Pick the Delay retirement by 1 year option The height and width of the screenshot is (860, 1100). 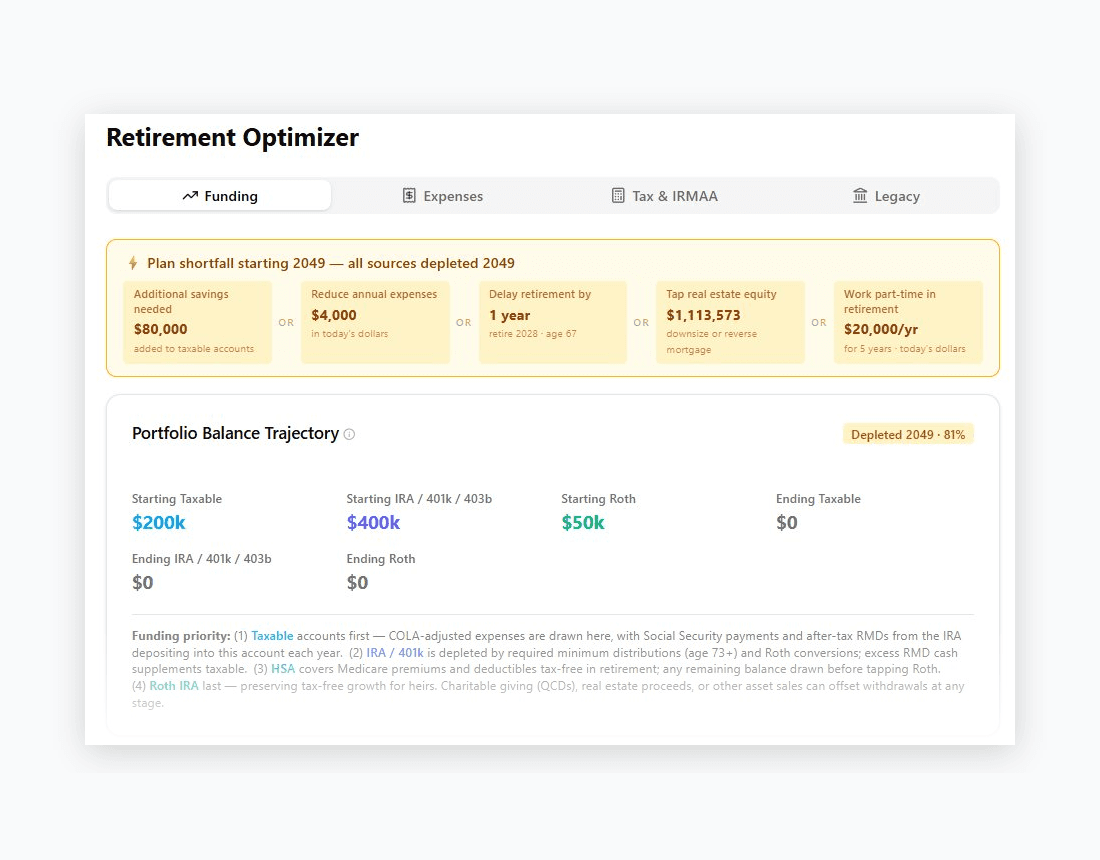[553, 322]
